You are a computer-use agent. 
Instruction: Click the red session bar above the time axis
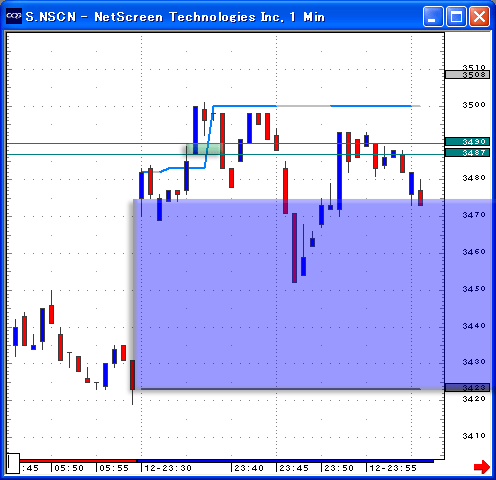pyautogui.click(x=78, y=461)
